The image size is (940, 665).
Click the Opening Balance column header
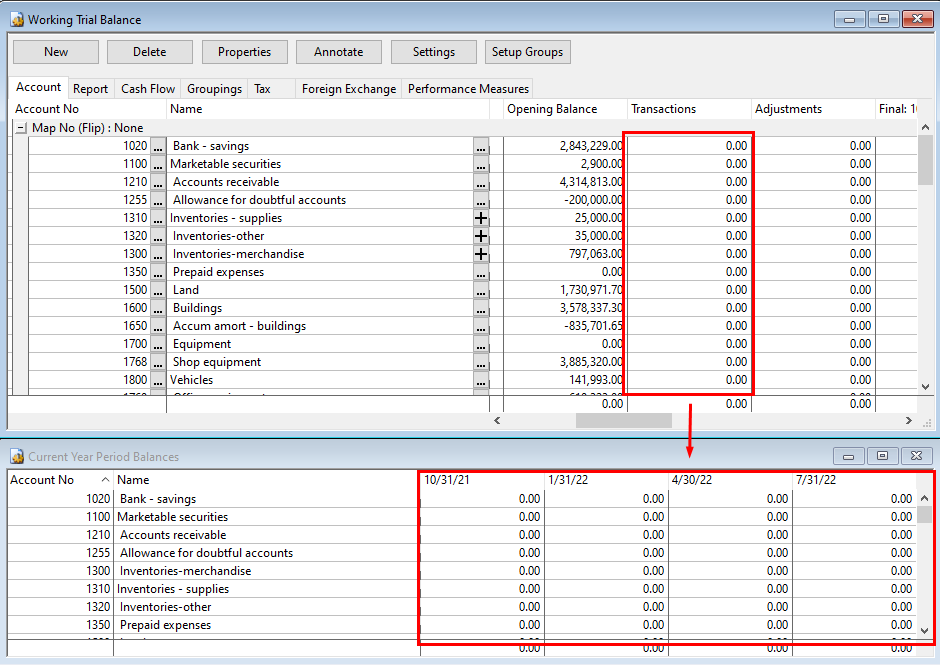tap(565, 109)
